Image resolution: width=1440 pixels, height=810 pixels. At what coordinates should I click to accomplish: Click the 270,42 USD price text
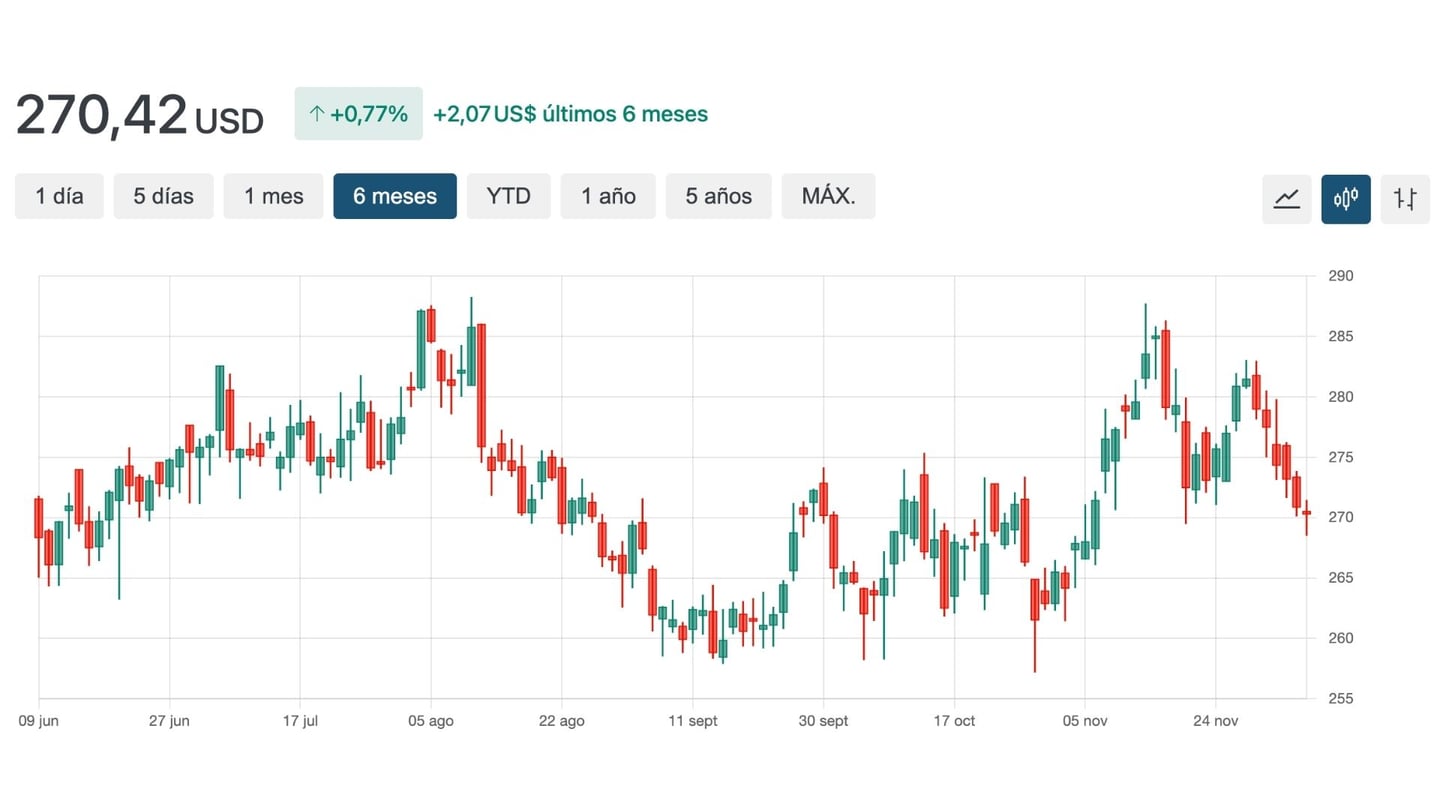pyautogui.click(x=138, y=113)
